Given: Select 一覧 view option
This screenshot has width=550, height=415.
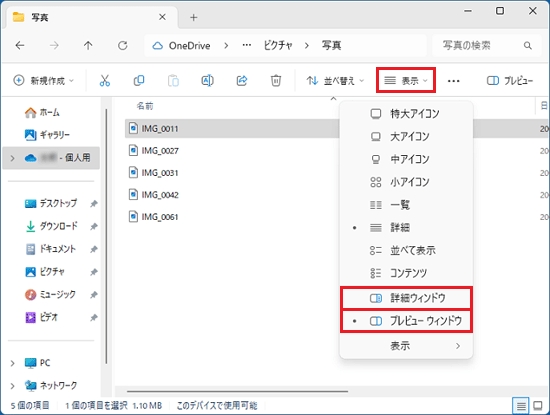Looking at the screenshot, I should click(x=407, y=205).
